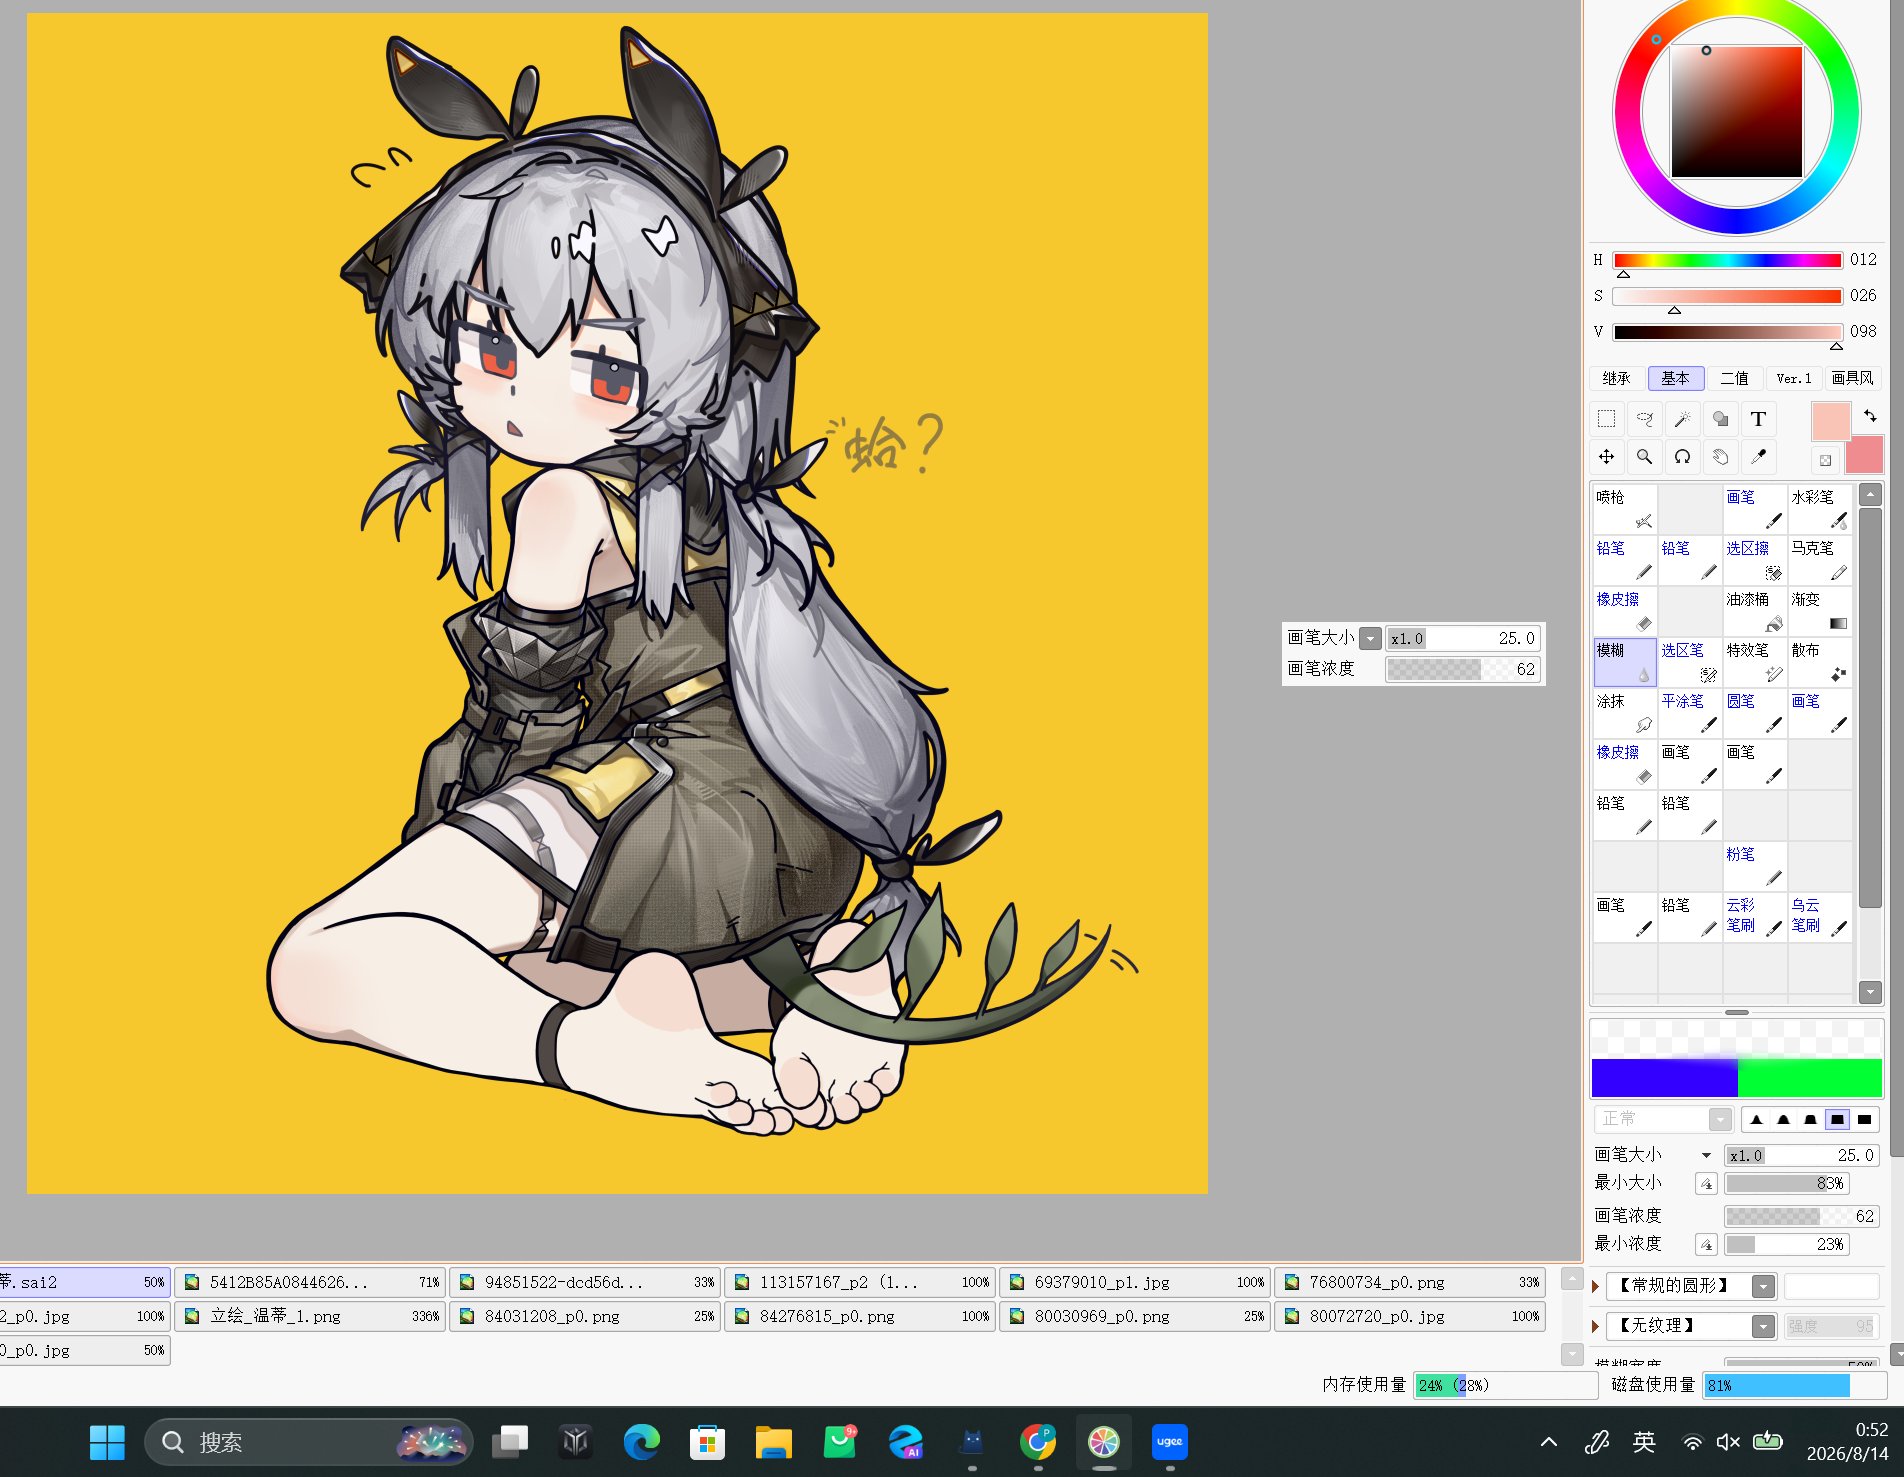Switch to the Ver.1 tool tab
This screenshot has width=1904, height=1477.
pos(1794,378)
